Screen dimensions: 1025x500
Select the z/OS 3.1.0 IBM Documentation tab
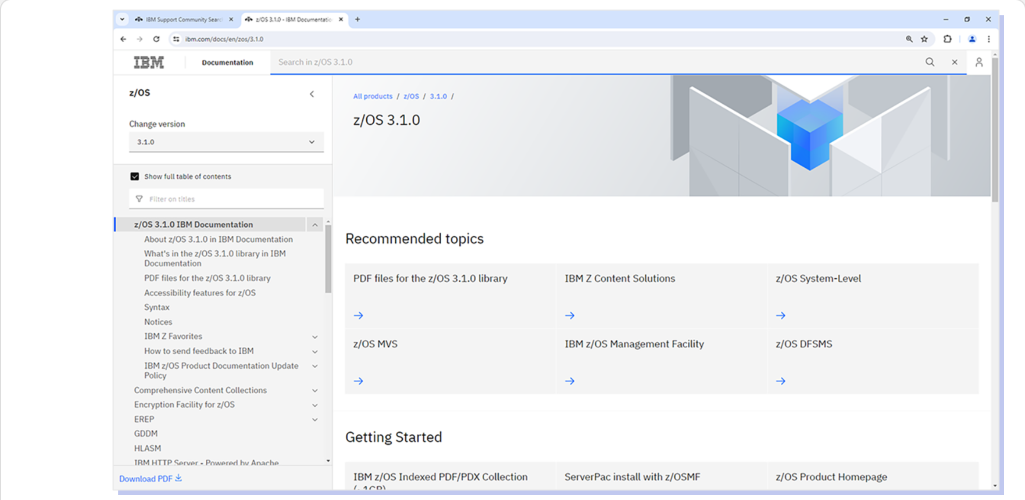pyautogui.click(x=295, y=20)
